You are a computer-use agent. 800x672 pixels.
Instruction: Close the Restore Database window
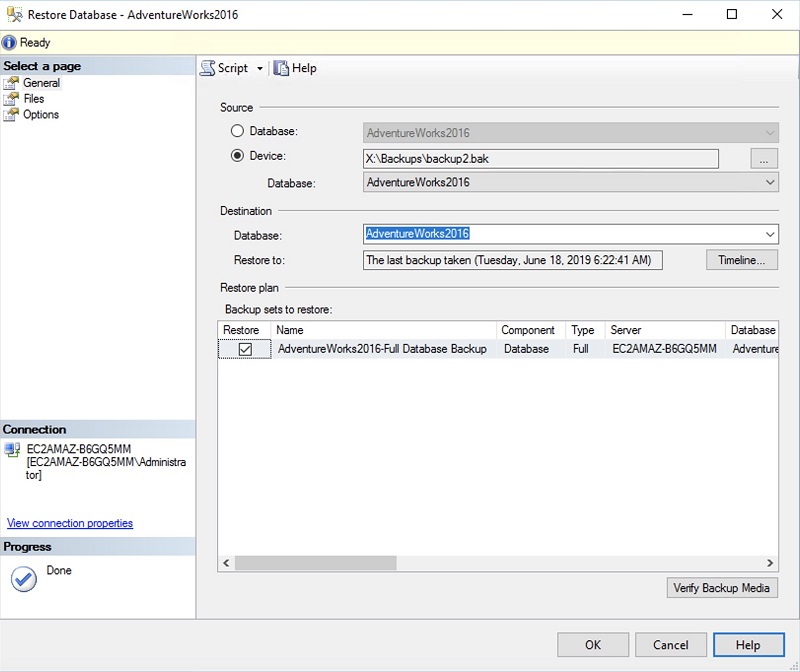tap(777, 14)
